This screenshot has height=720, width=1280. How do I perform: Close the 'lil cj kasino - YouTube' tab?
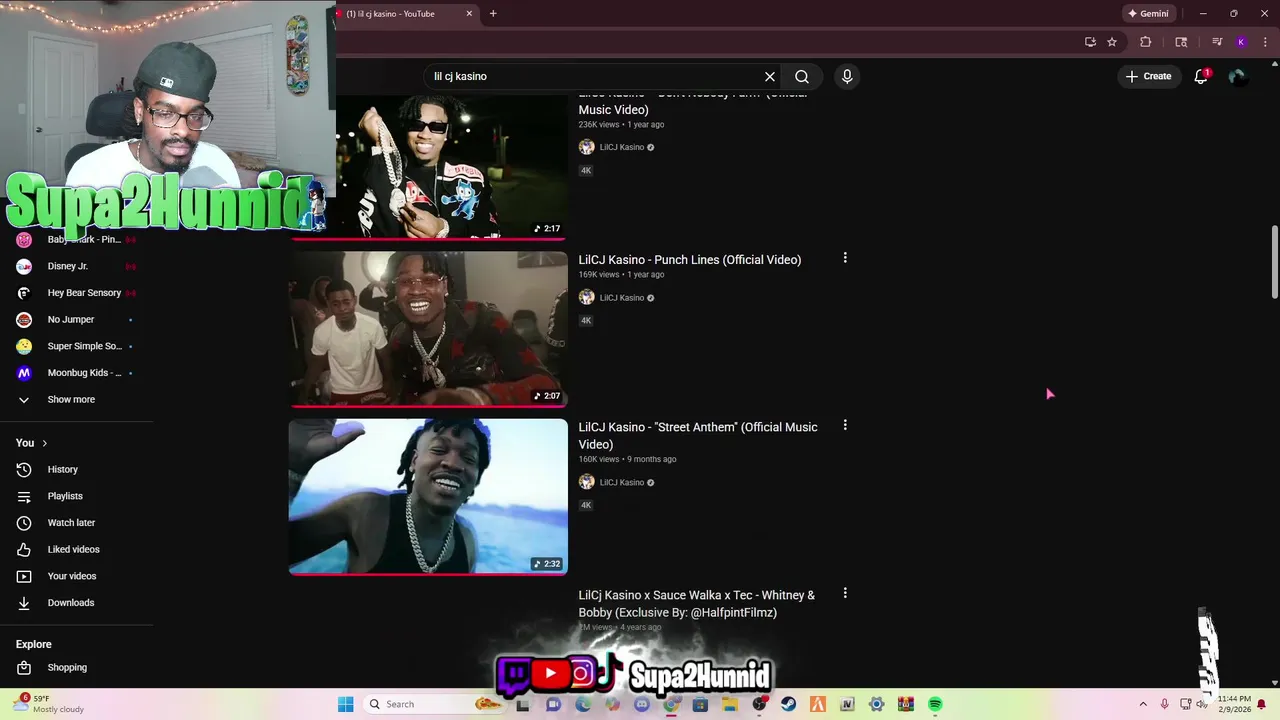click(469, 14)
